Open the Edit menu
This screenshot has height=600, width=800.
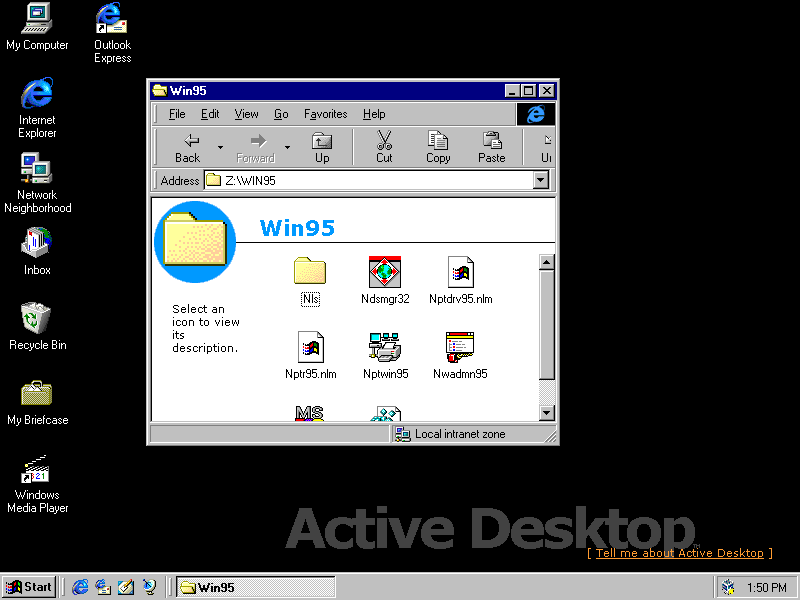point(210,114)
